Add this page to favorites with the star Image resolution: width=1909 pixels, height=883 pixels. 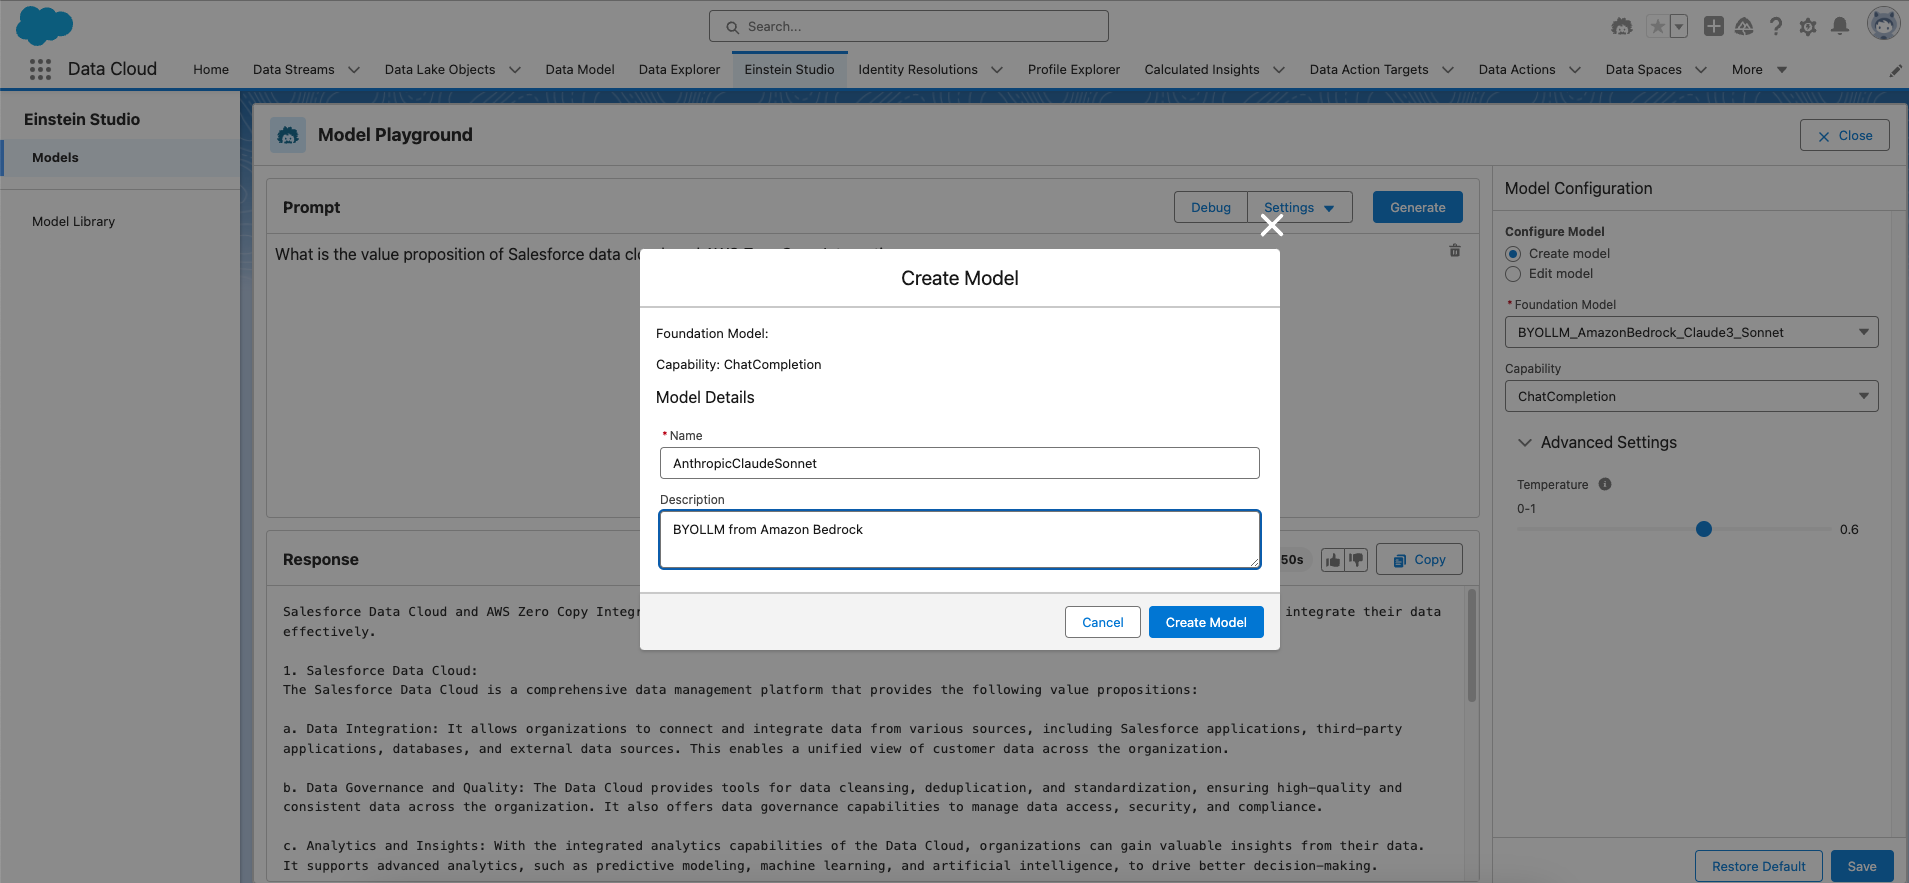click(x=1658, y=27)
